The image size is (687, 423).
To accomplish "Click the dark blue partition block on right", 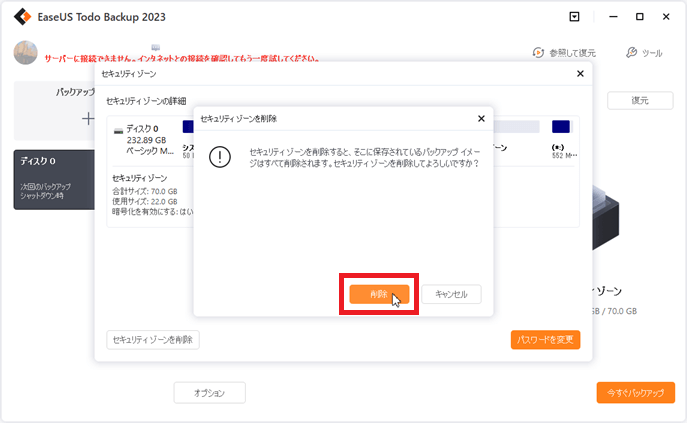I will [x=561, y=127].
